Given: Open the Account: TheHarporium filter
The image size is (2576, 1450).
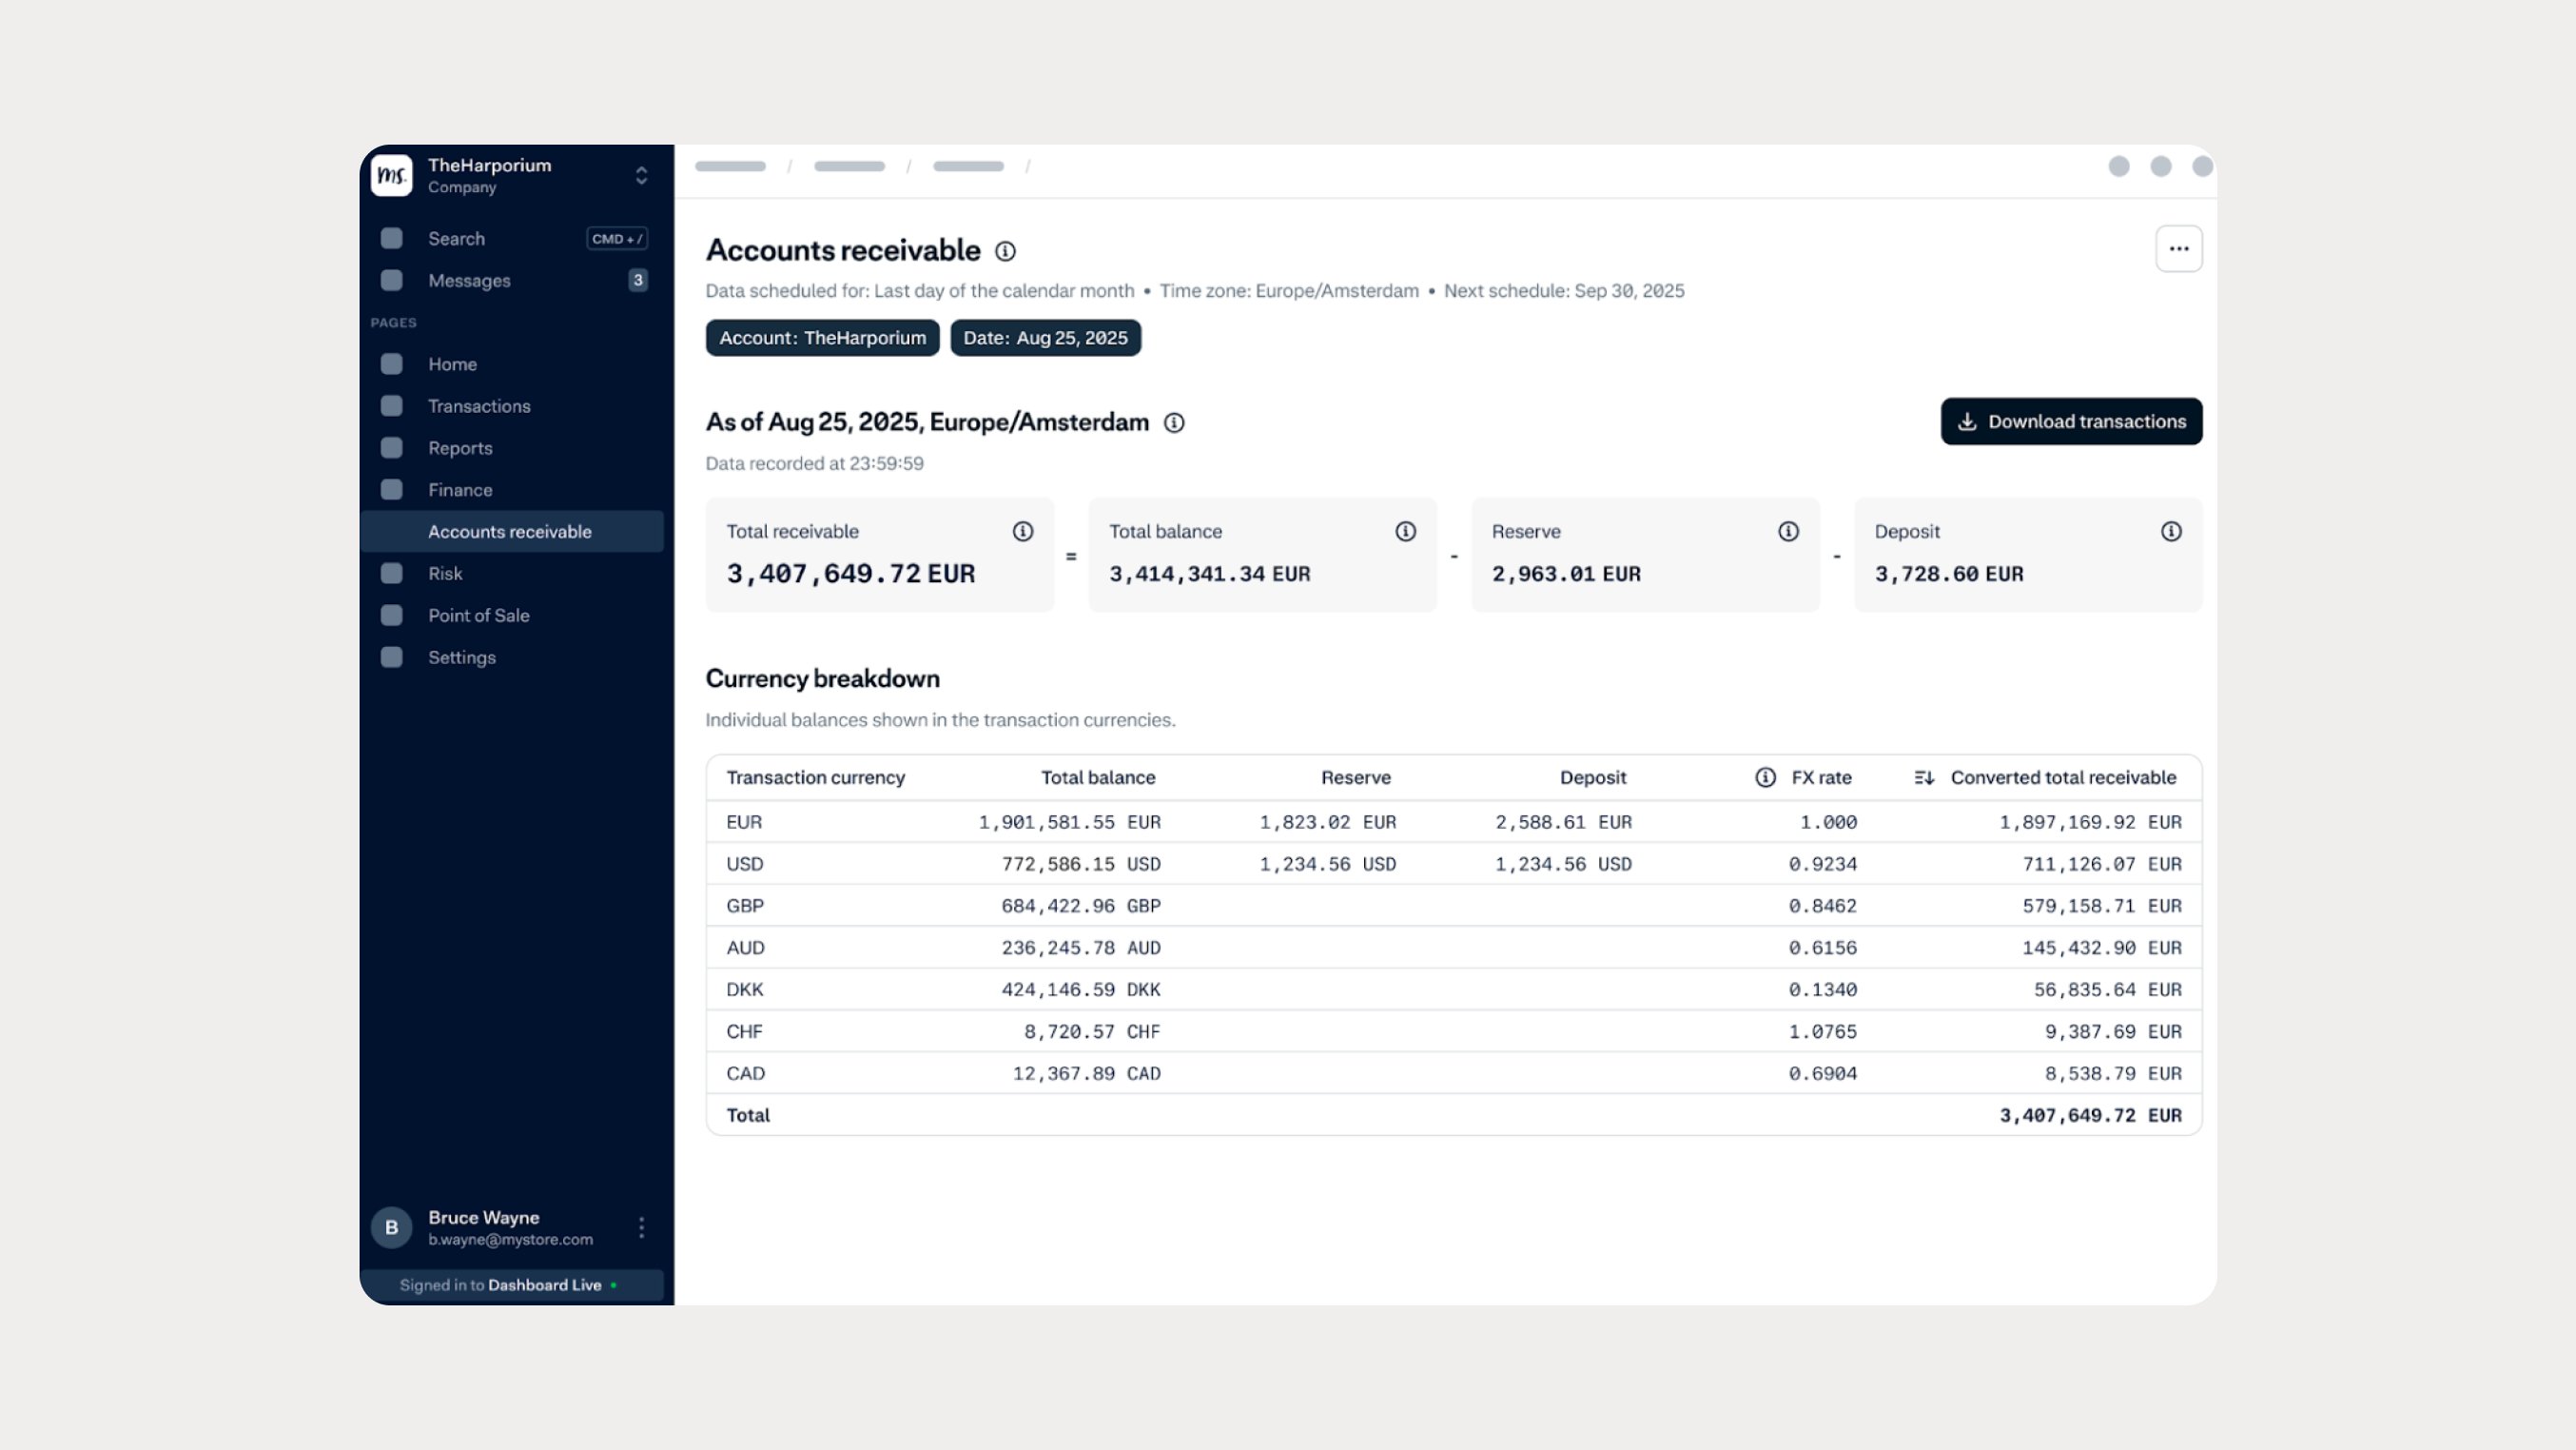Looking at the screenshot, I should click(821, 338).
